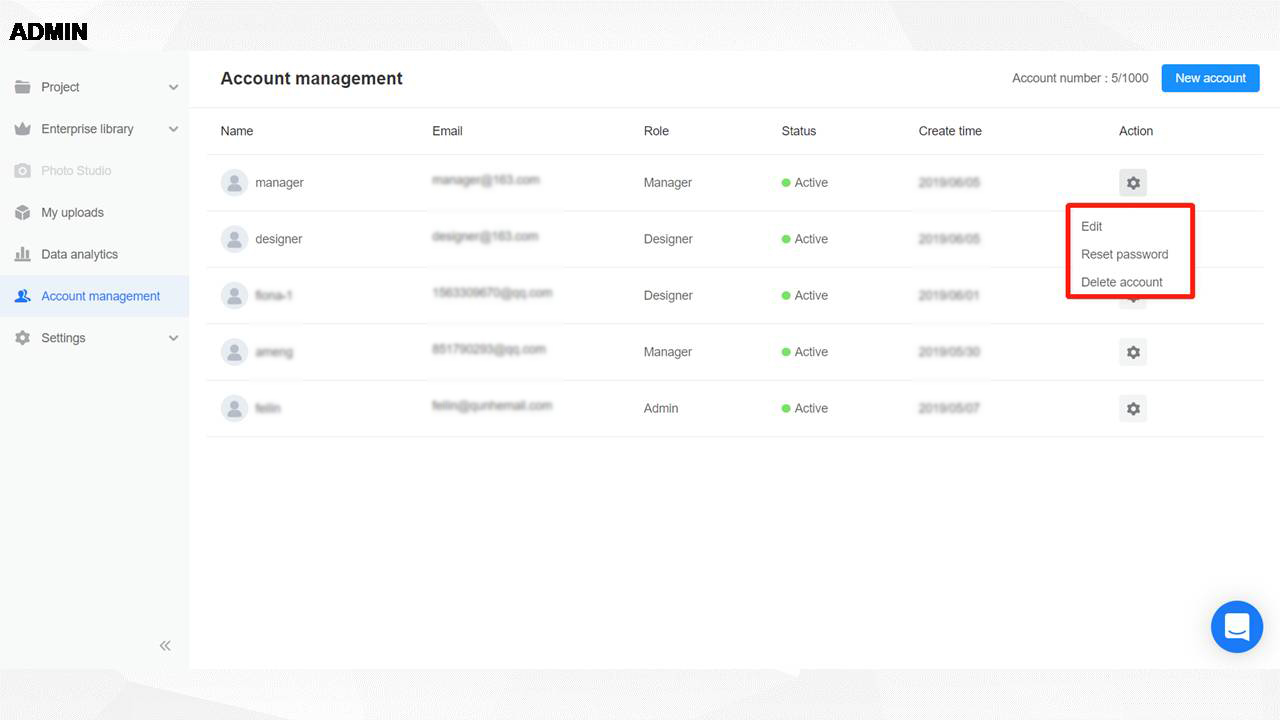
Task: Click the manager's avatar icon
Action: pos(234,183)
